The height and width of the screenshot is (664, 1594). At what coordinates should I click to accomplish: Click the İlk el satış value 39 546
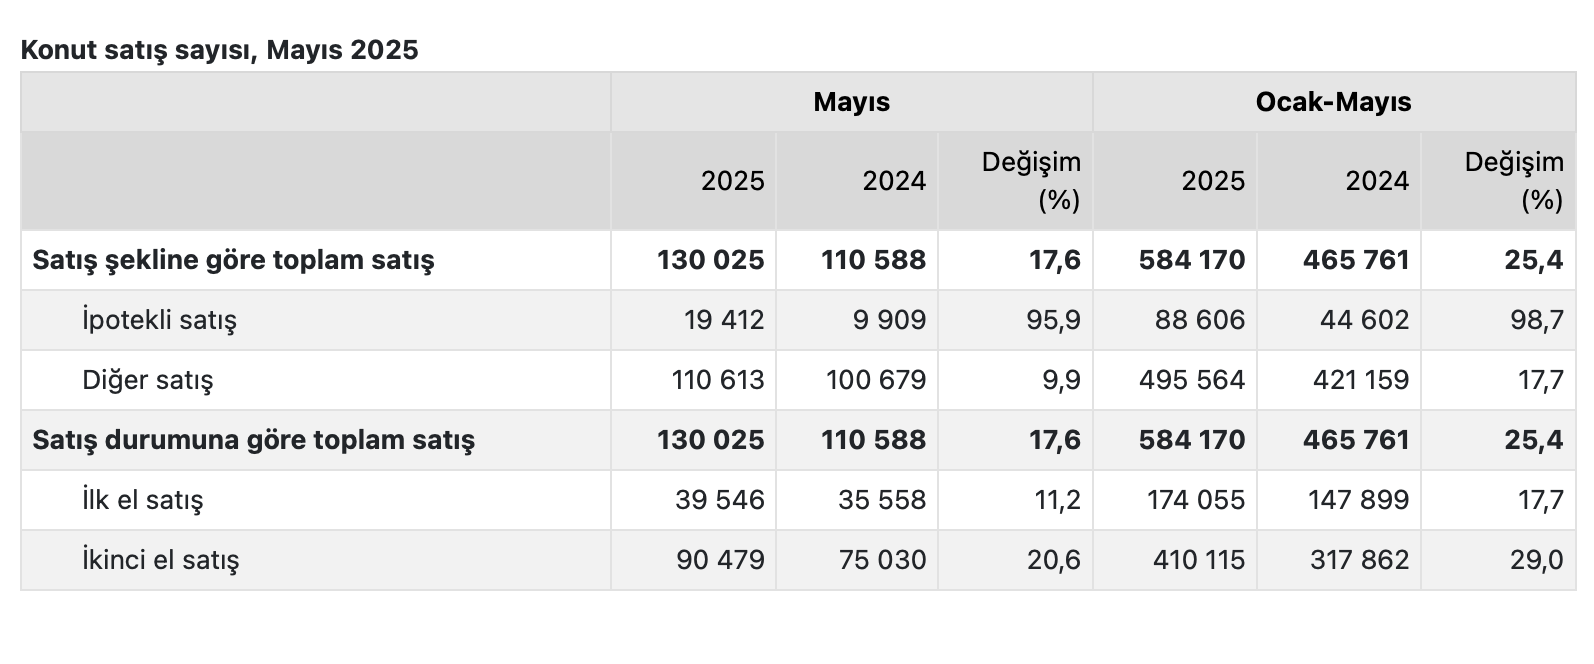coord(719,500)
